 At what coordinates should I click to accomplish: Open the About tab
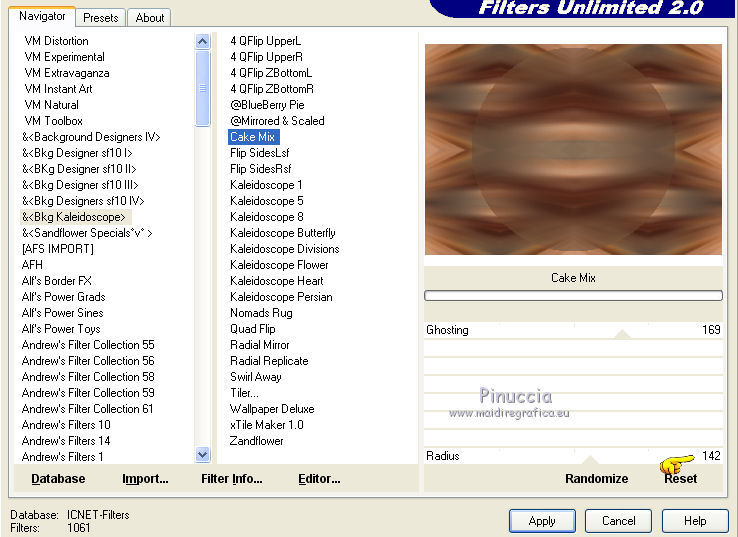tap(150, 18)
